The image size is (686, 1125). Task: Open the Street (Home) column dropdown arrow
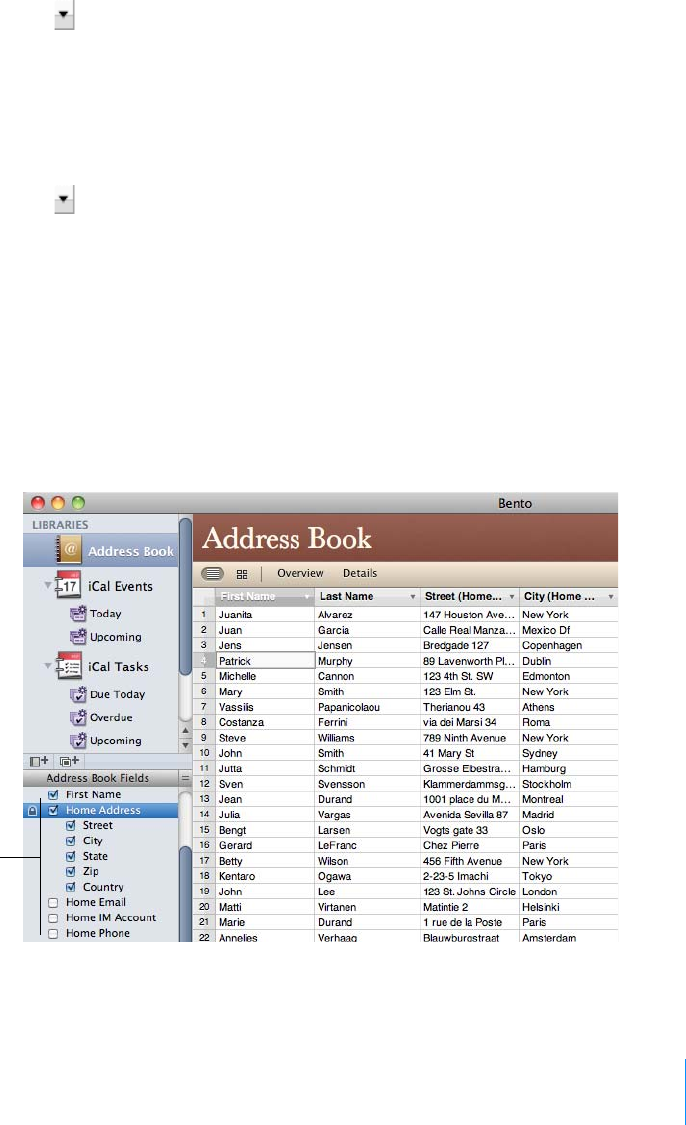[512, 597]
